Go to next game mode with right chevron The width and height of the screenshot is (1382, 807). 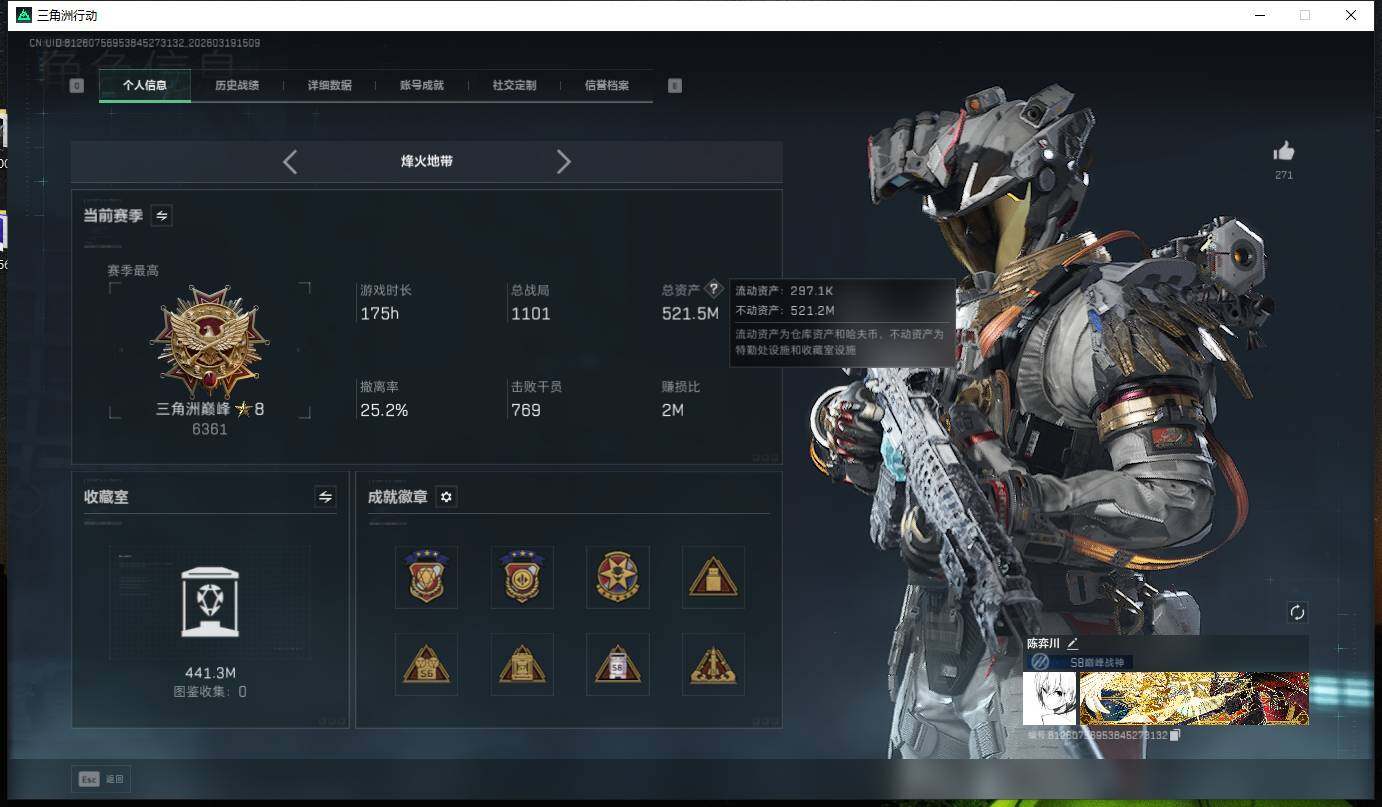click(x=564, y=162)
